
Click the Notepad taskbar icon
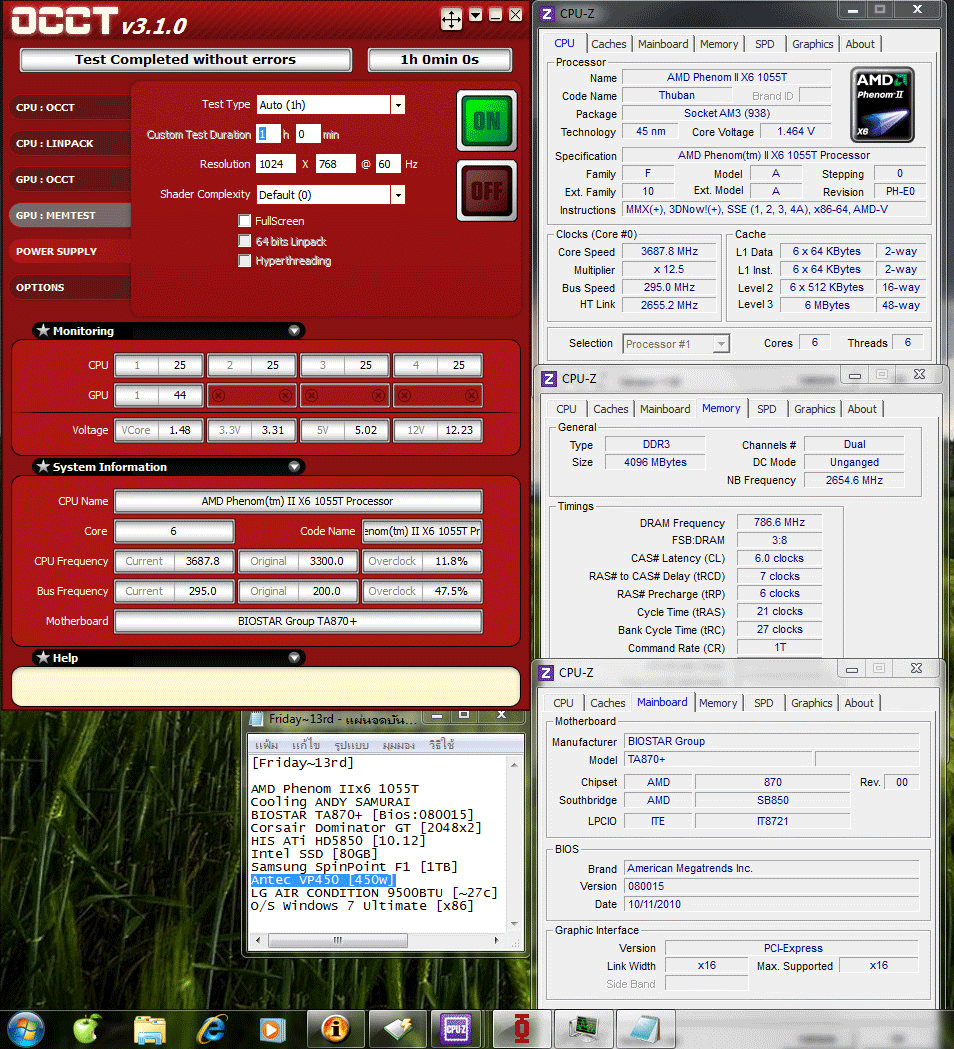pos(645,1030)
